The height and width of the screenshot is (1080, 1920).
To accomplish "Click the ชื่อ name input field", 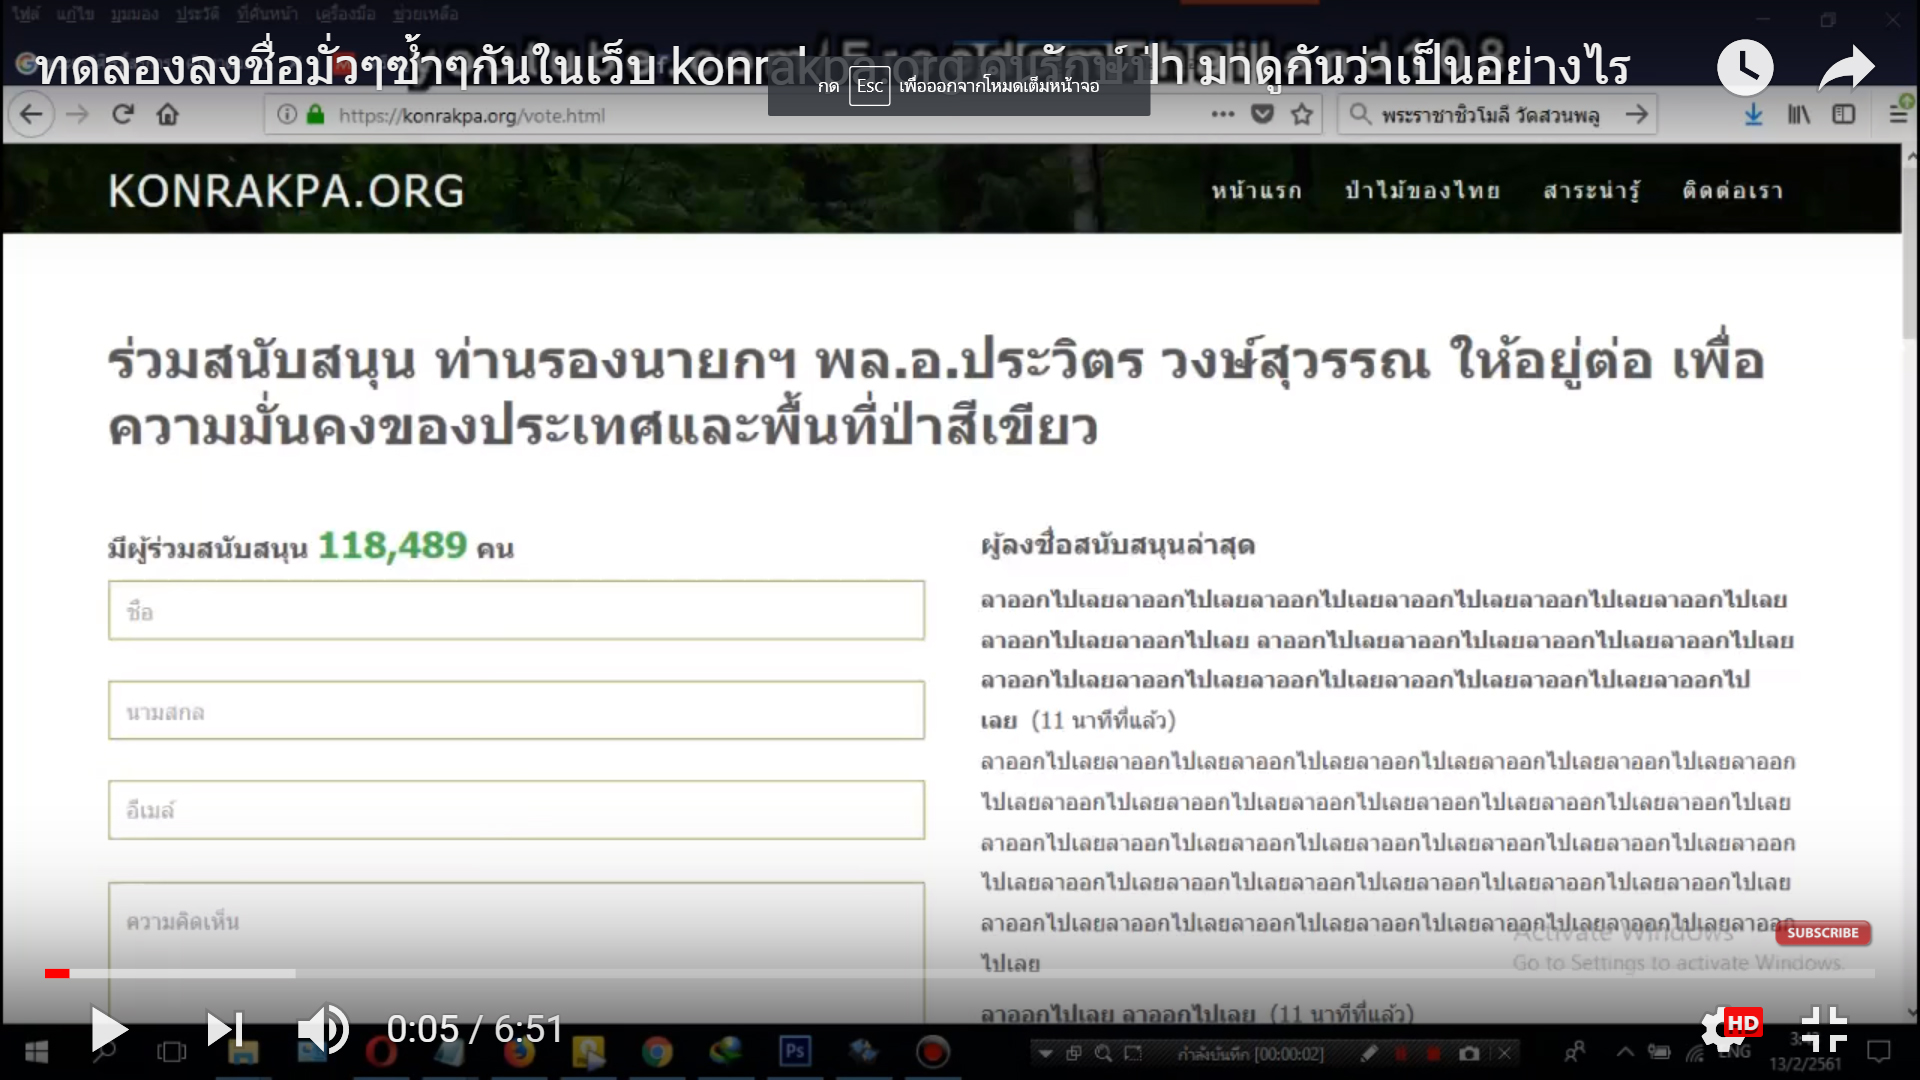I will click(x=516, y=611).
